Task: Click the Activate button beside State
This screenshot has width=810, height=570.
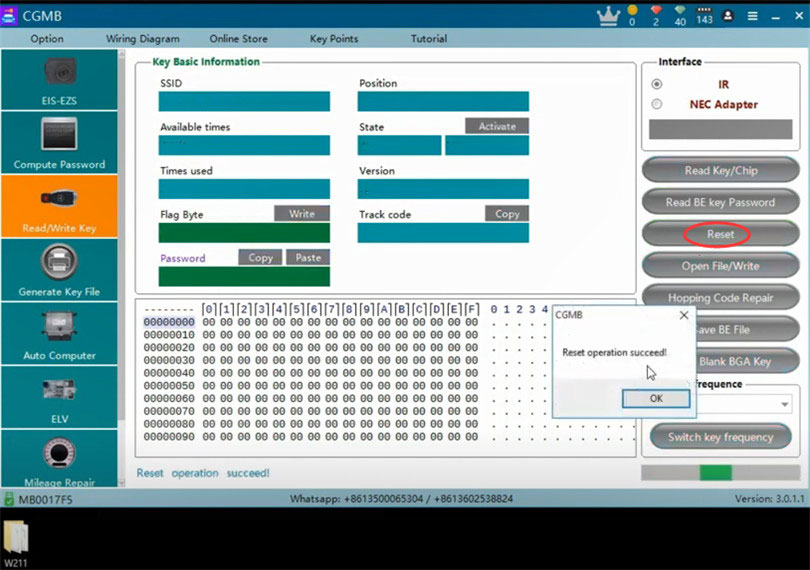Action: pos(497,126)
